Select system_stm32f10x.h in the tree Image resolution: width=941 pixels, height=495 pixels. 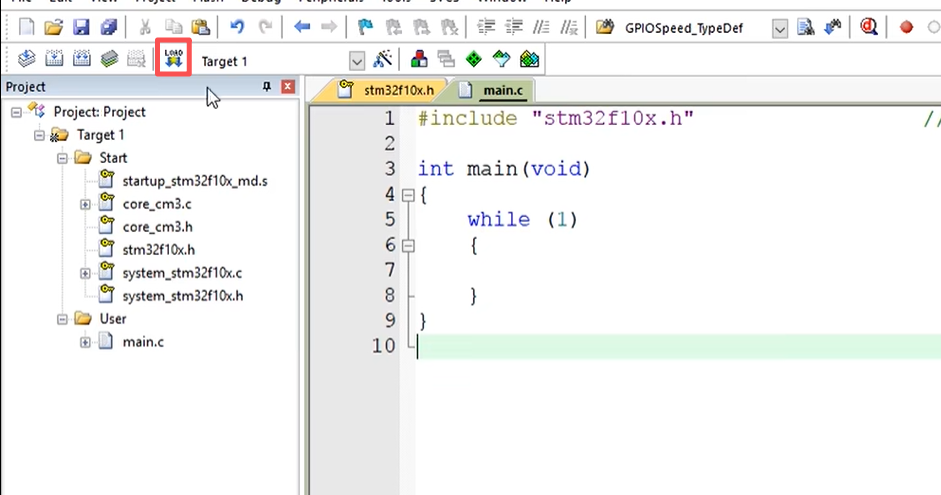[x=182, y=296]
